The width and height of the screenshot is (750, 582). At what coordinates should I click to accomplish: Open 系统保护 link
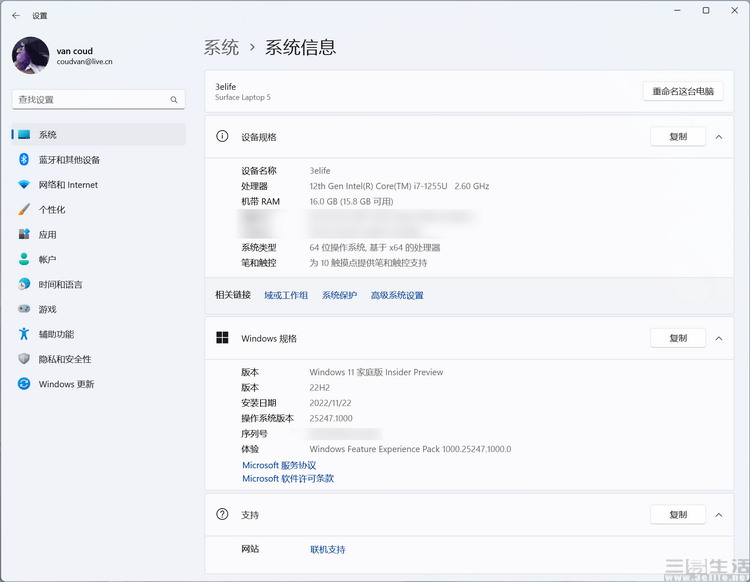[339, 295]
